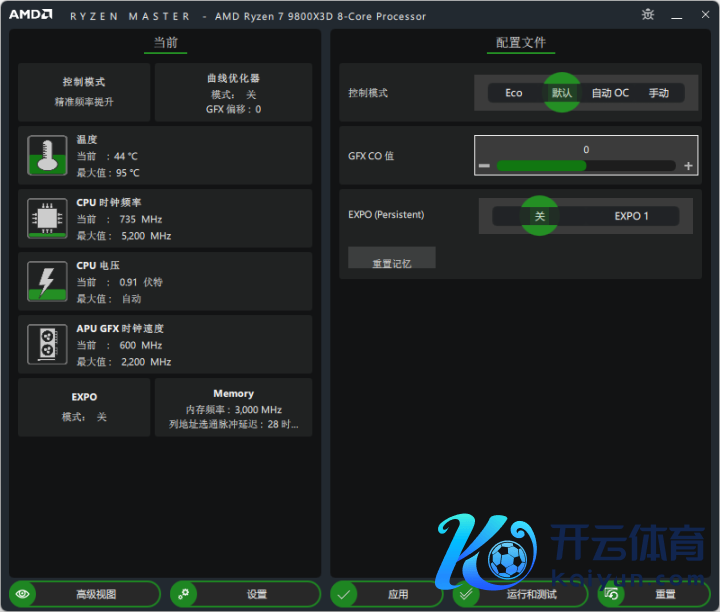Viewport: 720px width, 612px height.
Task: Click the APU GFX graphics card icon
Action: [x=47, y=344]
